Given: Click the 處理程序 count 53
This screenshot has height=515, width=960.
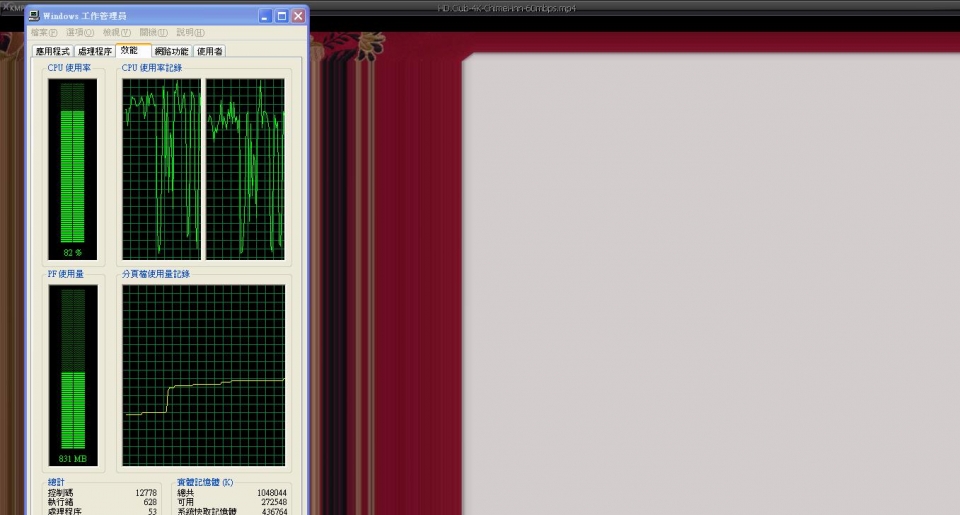Looking at the screenshot, I should point(152,511).
